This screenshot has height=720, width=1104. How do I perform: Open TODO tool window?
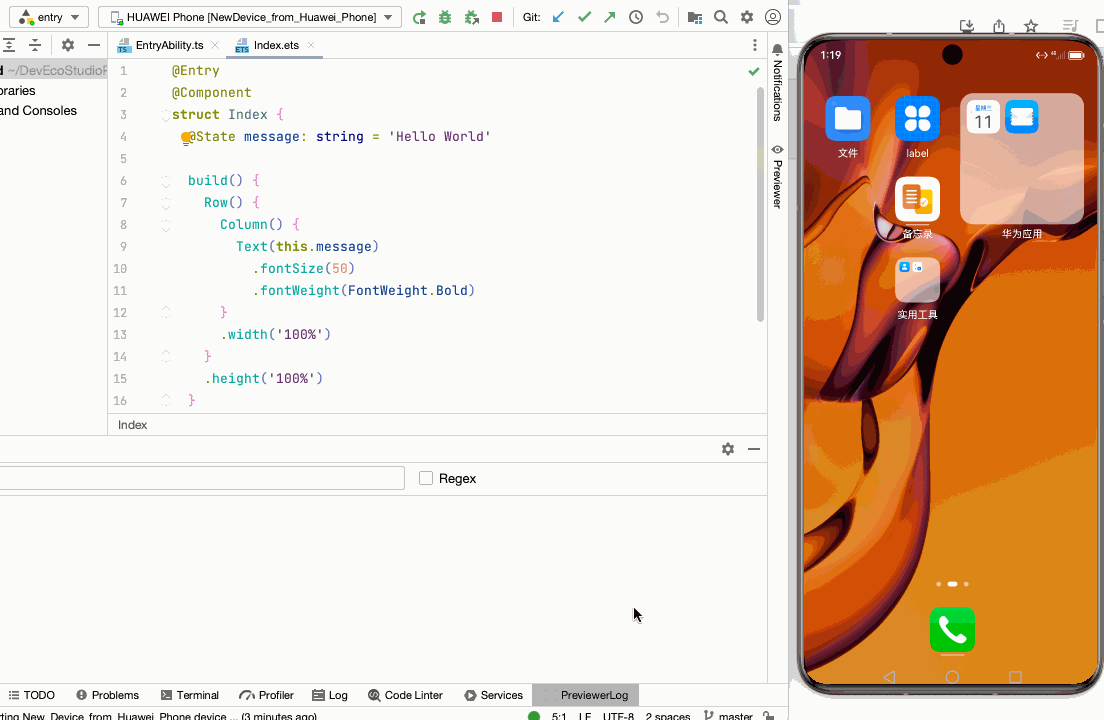tap(31, 695)
